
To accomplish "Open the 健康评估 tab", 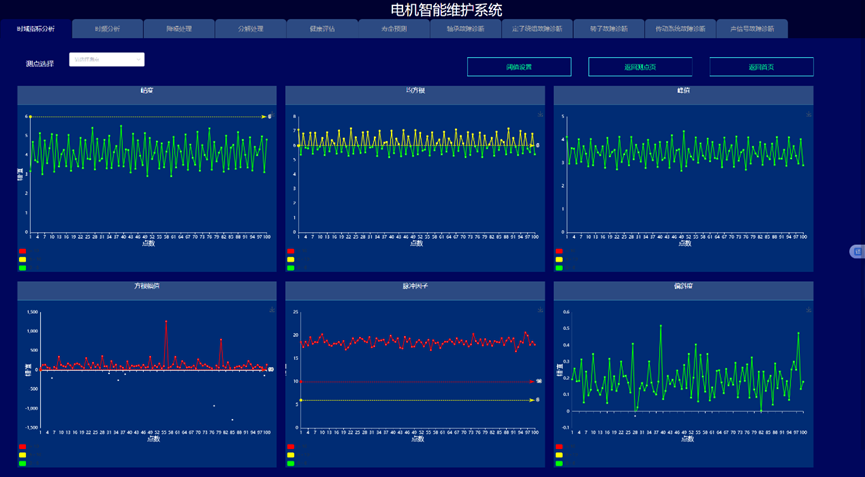I will (x=322, y=29).
